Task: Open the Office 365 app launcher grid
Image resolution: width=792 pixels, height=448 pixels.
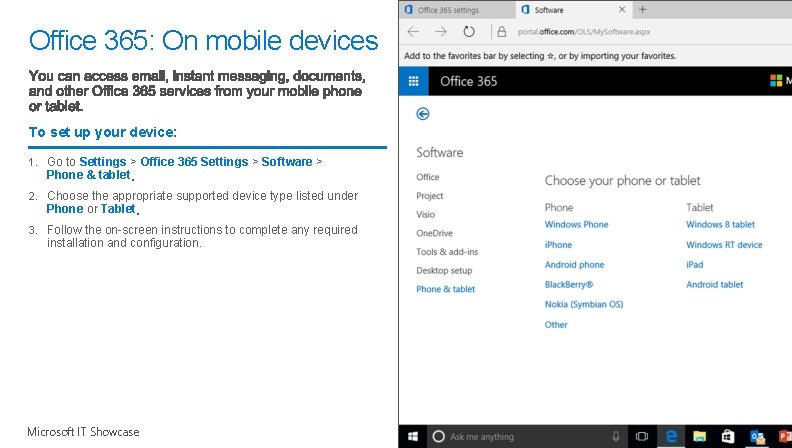Action: click(413, 81)
